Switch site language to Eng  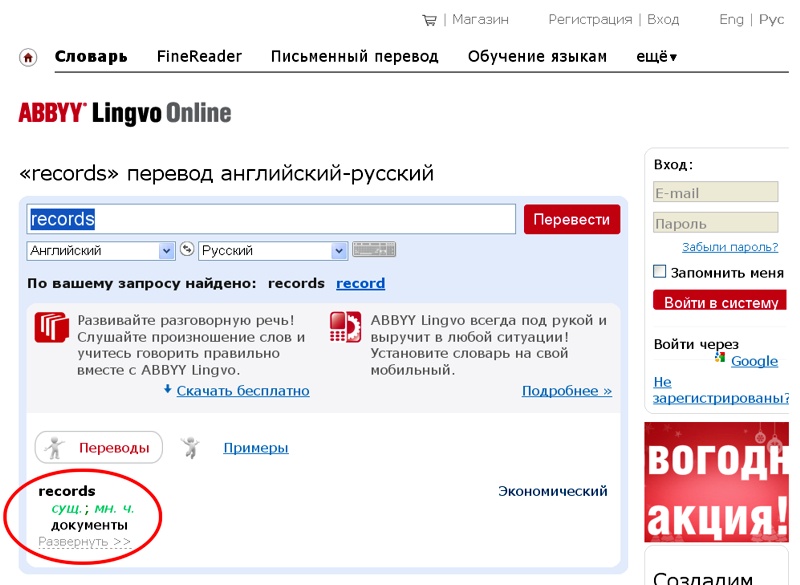point(731,19)
